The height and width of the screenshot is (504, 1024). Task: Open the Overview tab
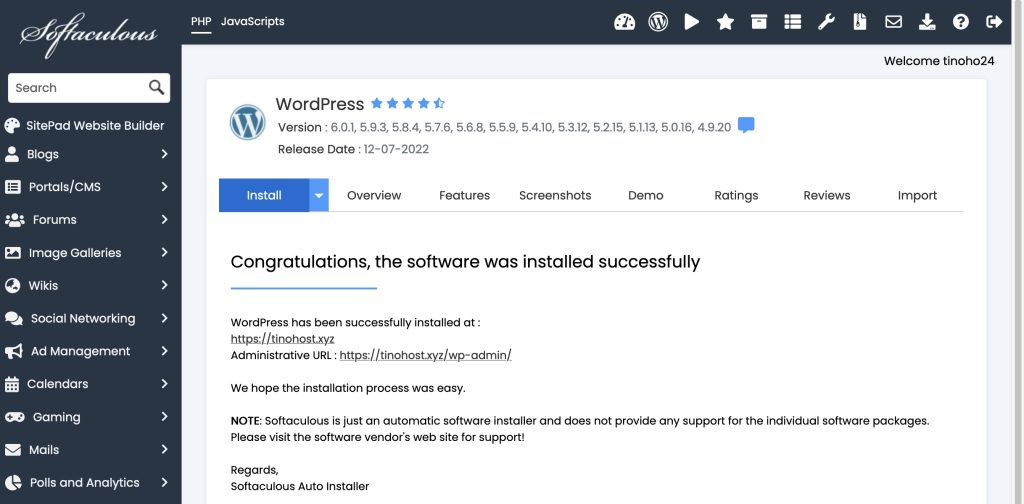coord(374,195)
